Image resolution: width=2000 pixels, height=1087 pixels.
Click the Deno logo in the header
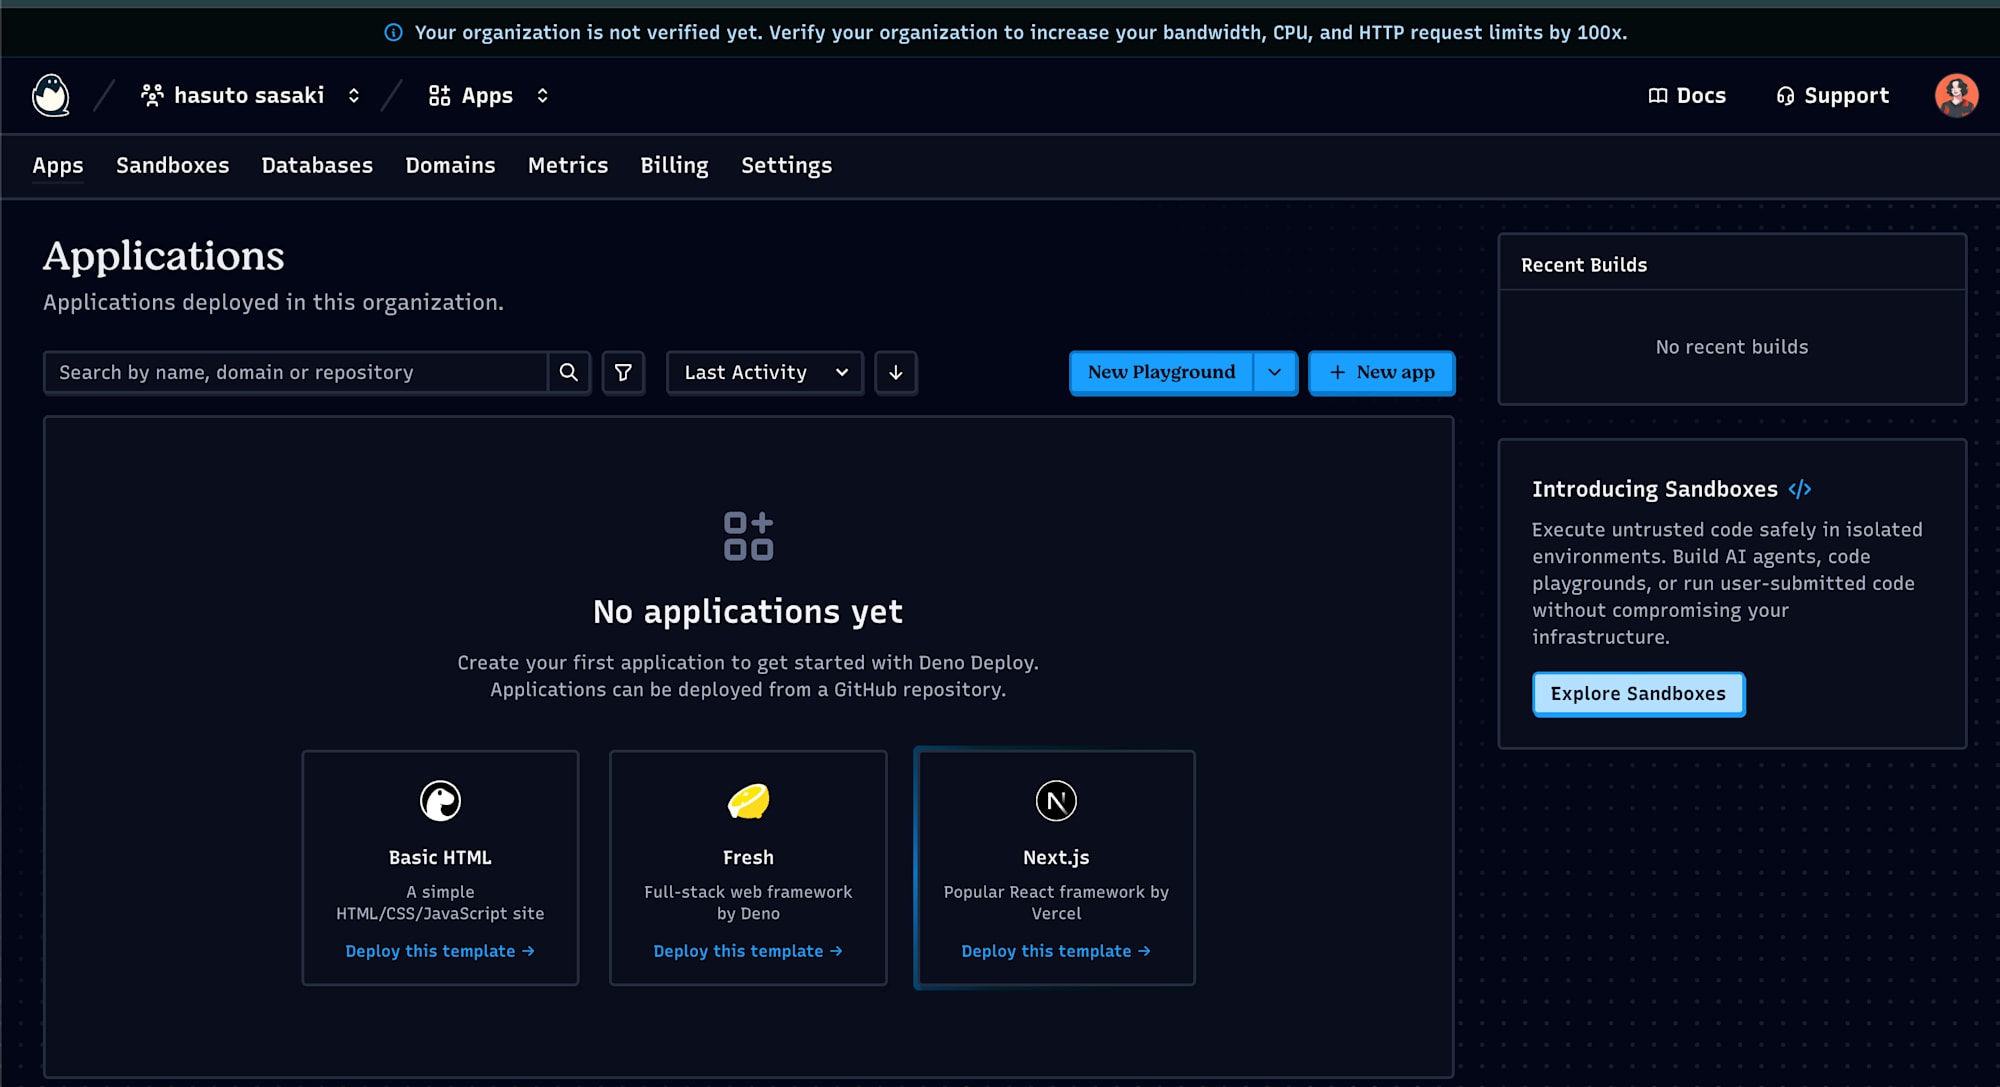[49, 95]
